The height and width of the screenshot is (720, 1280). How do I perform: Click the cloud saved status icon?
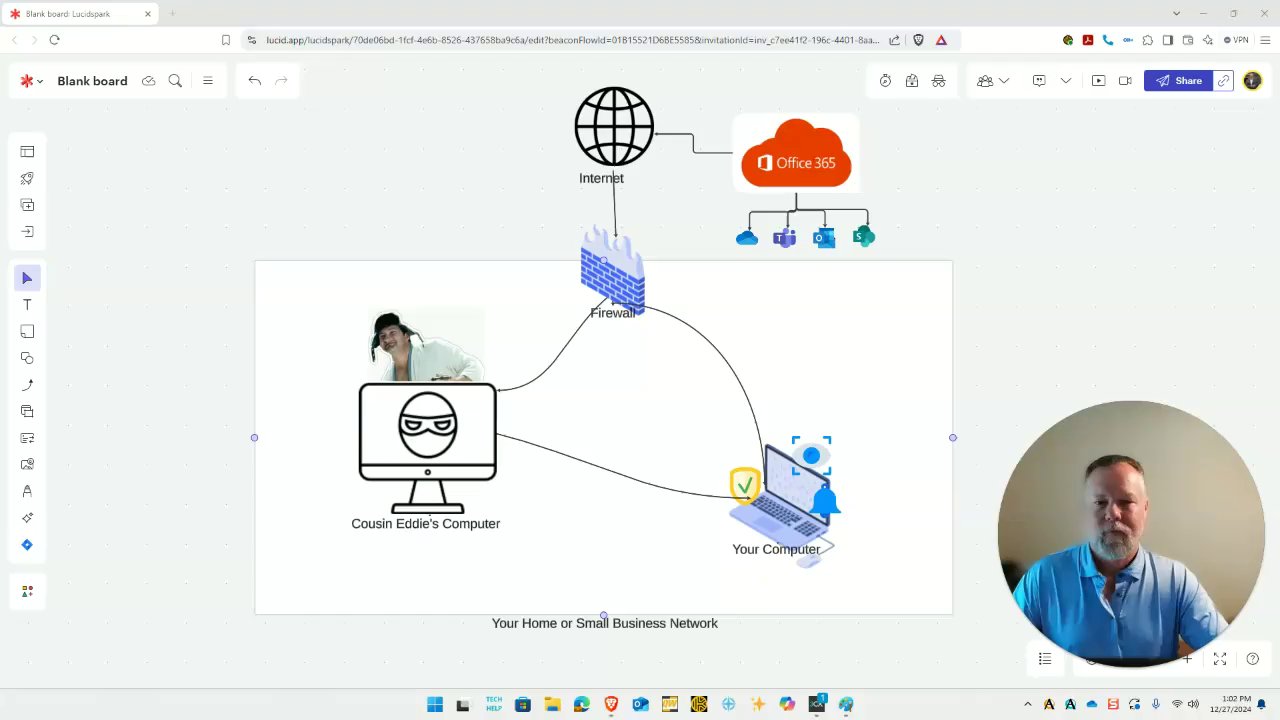(149, 81)
